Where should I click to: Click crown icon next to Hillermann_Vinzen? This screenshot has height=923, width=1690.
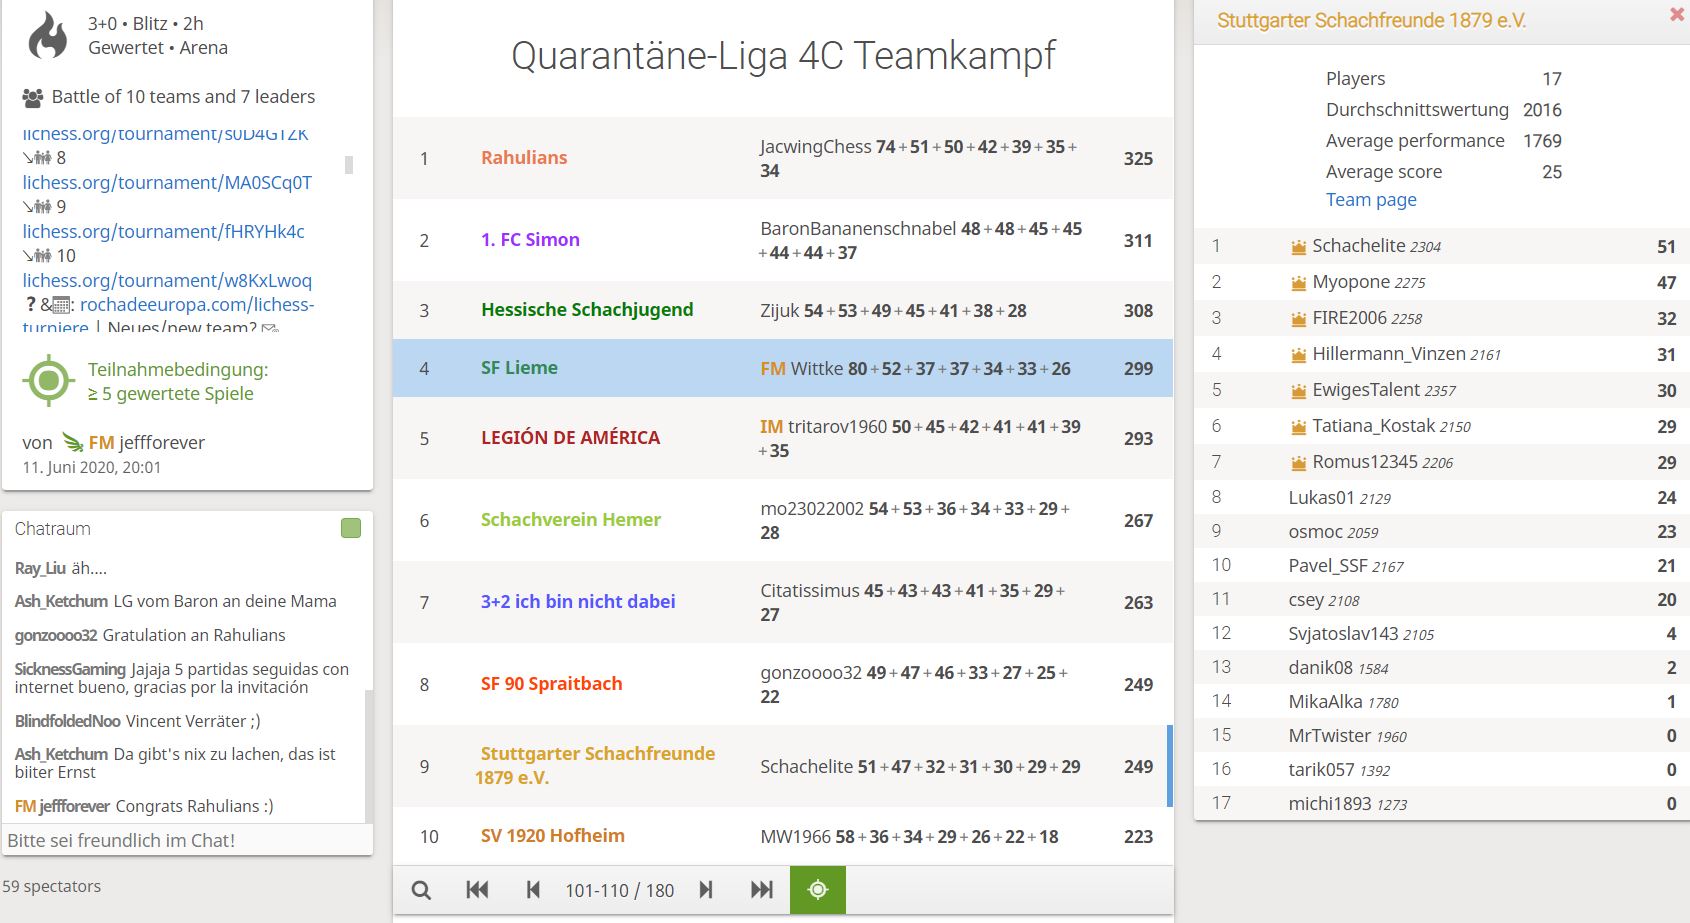(x=1298, y=355)
